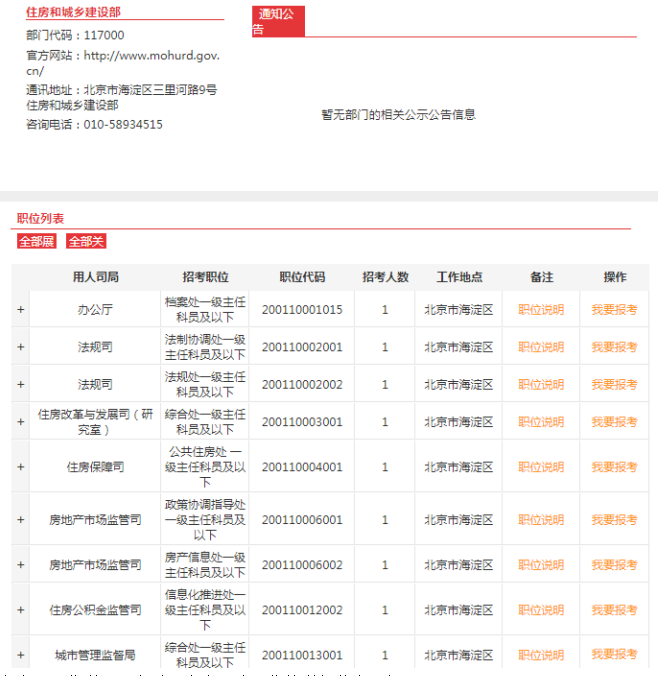Expand the 住房公积金监管司 row
The image size is (659, 676).
pos(21,610)
